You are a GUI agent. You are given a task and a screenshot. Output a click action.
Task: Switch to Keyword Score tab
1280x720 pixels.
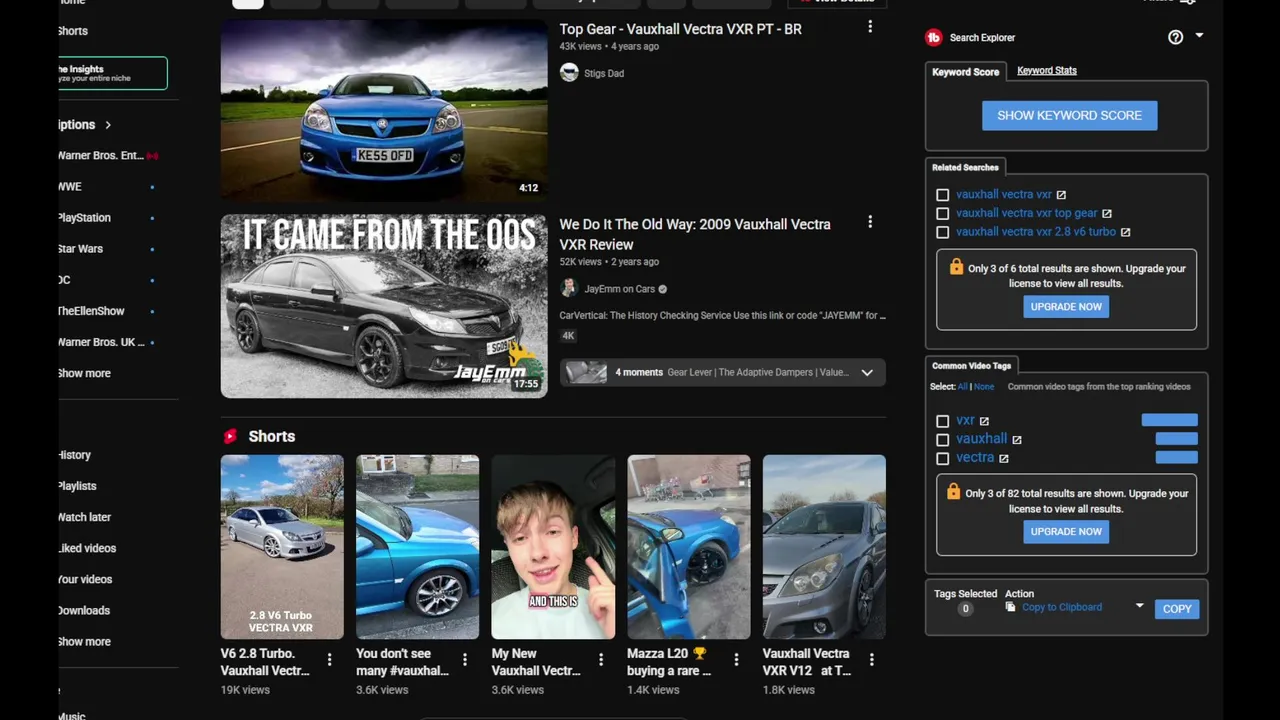(x=965, y=72)
